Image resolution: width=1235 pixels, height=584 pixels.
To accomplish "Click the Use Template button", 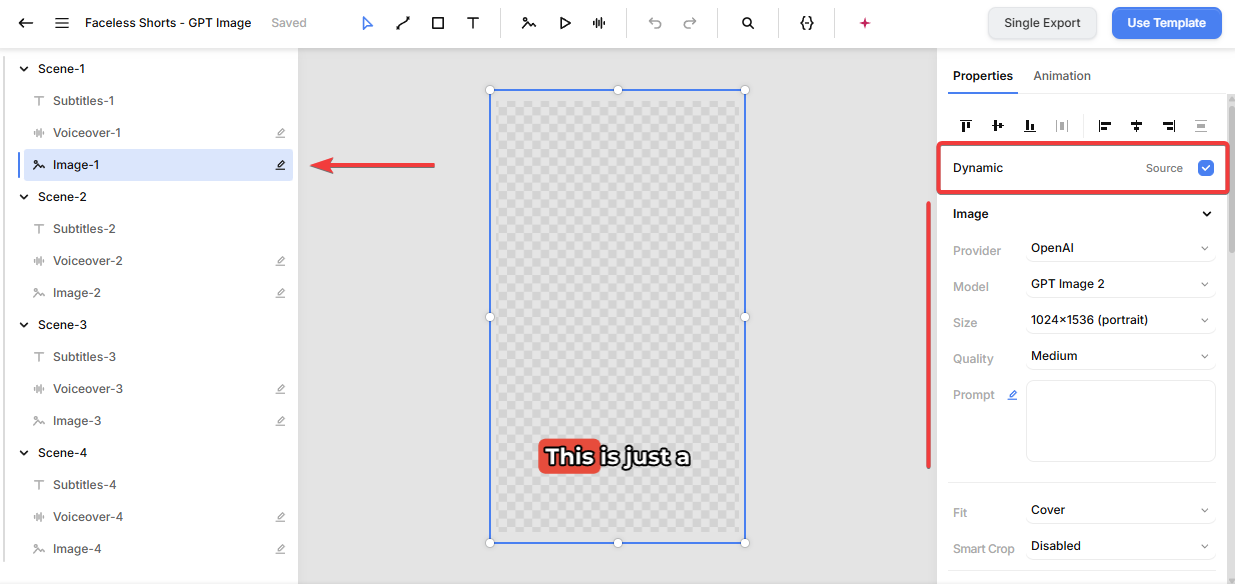I will [1167, 23].
